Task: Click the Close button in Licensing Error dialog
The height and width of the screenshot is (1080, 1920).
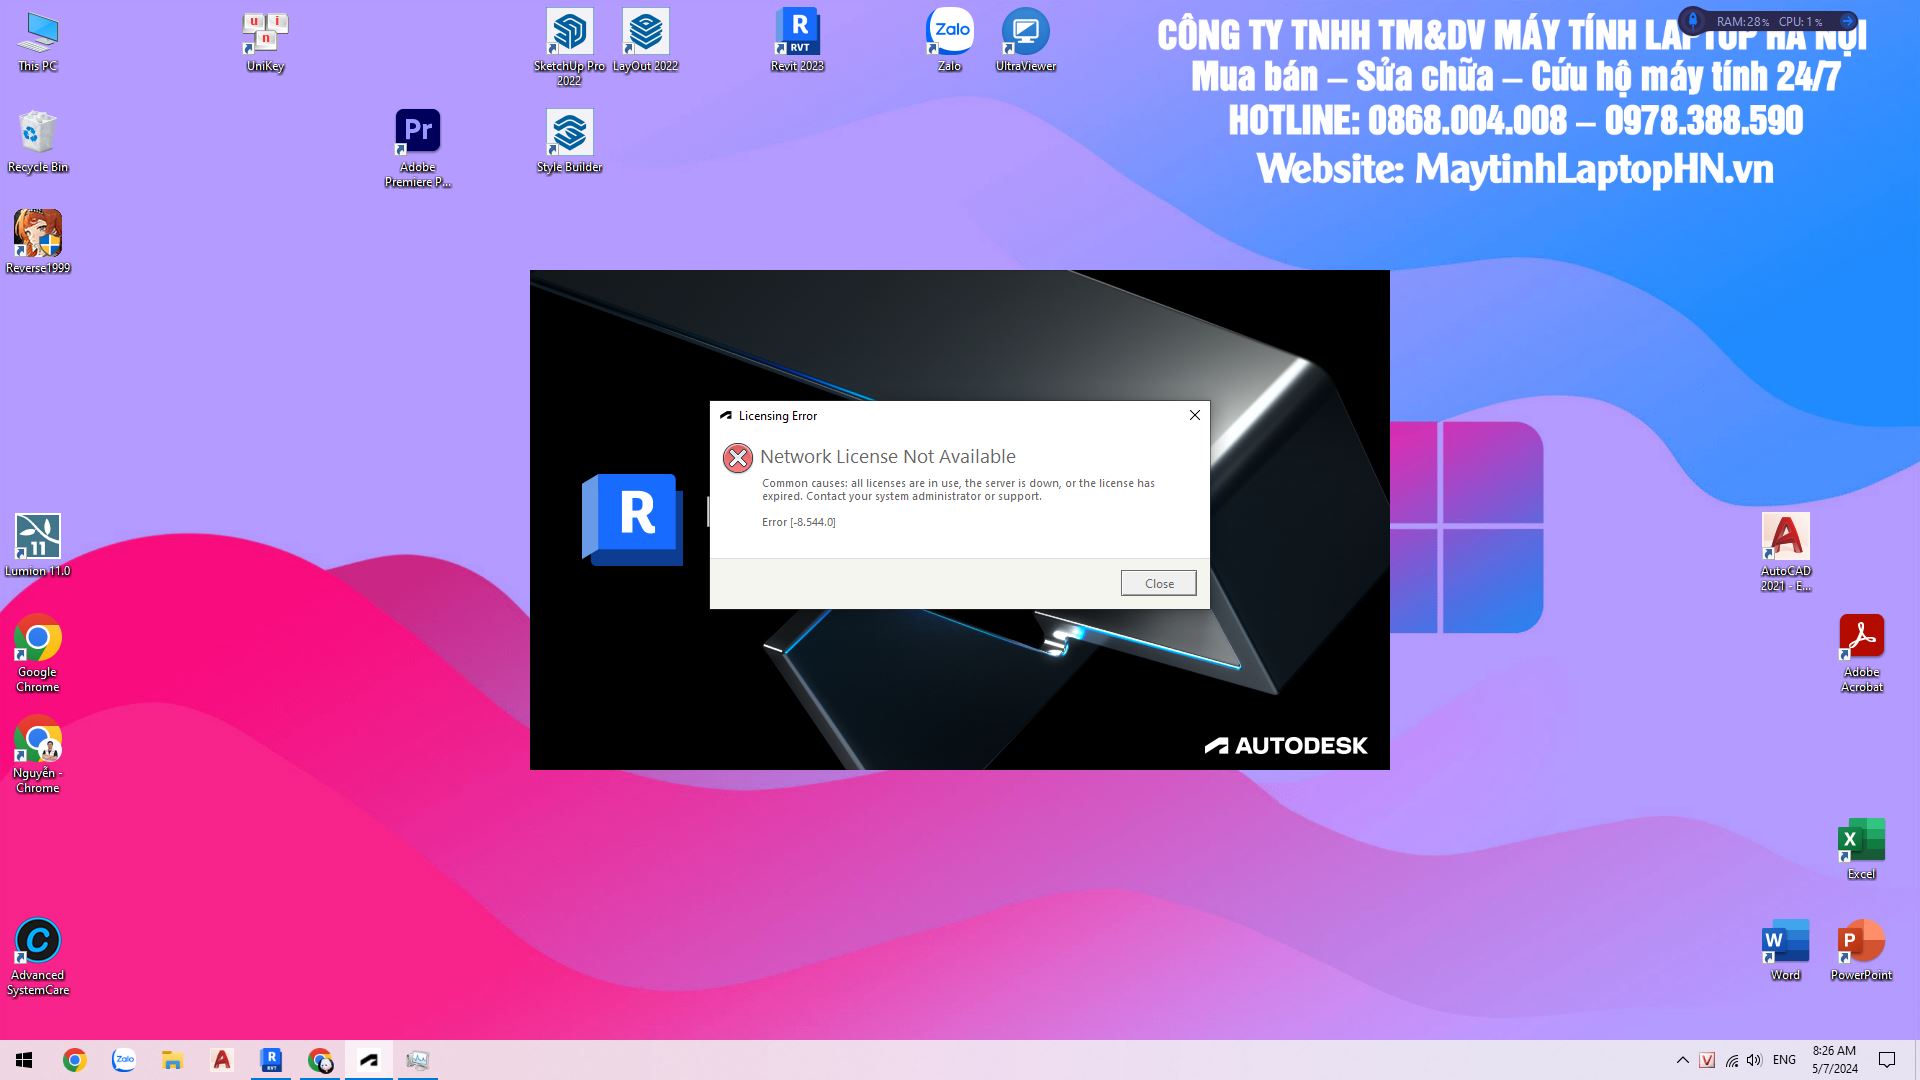Action: pyautogui.click(x=1158, y=583)
